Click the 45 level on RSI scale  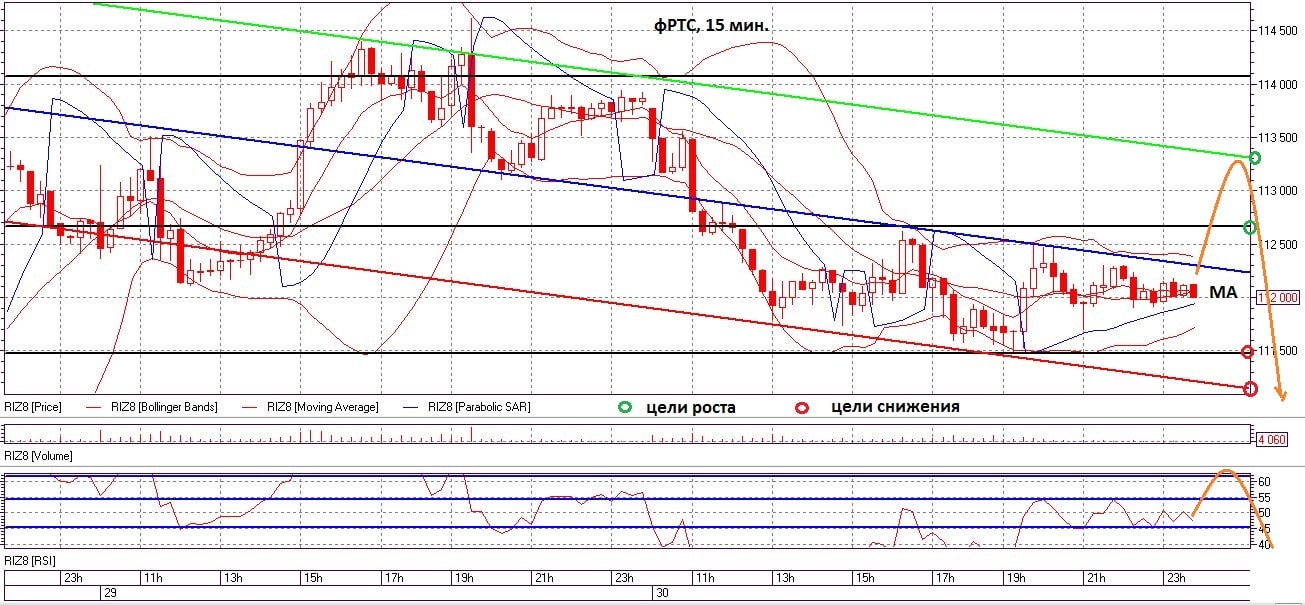click(x=1265, y=528)
